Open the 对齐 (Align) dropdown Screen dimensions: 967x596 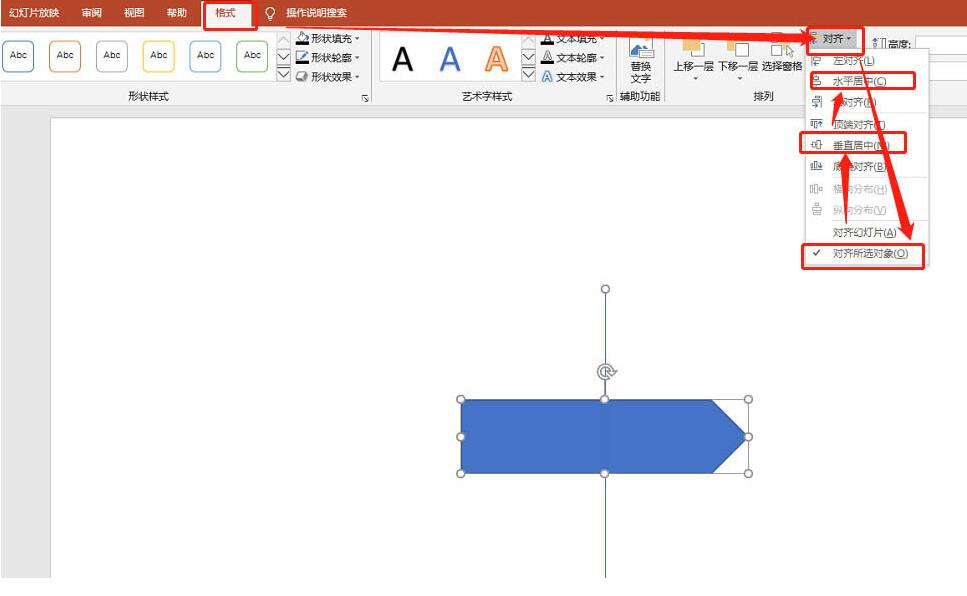click(x=832, y=36)
